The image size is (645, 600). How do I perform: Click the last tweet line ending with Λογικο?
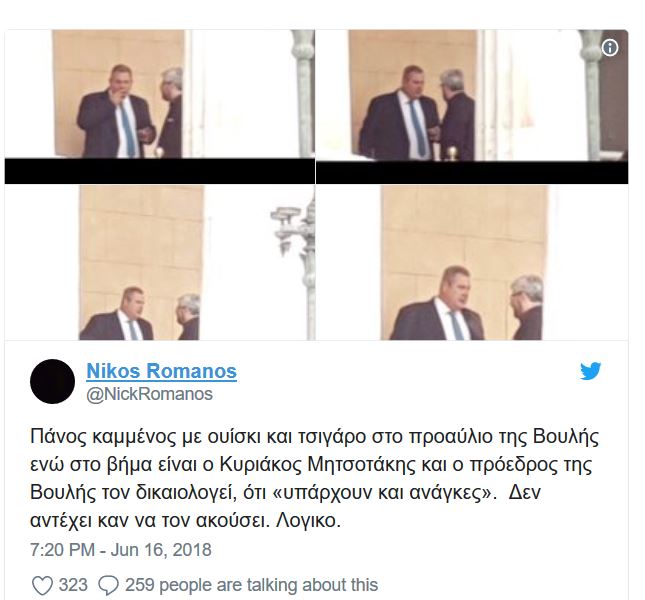tap(185, 521)
